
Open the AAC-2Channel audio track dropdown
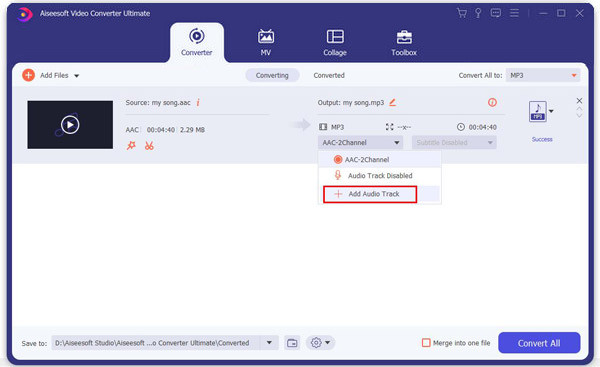tap(360, 143)
